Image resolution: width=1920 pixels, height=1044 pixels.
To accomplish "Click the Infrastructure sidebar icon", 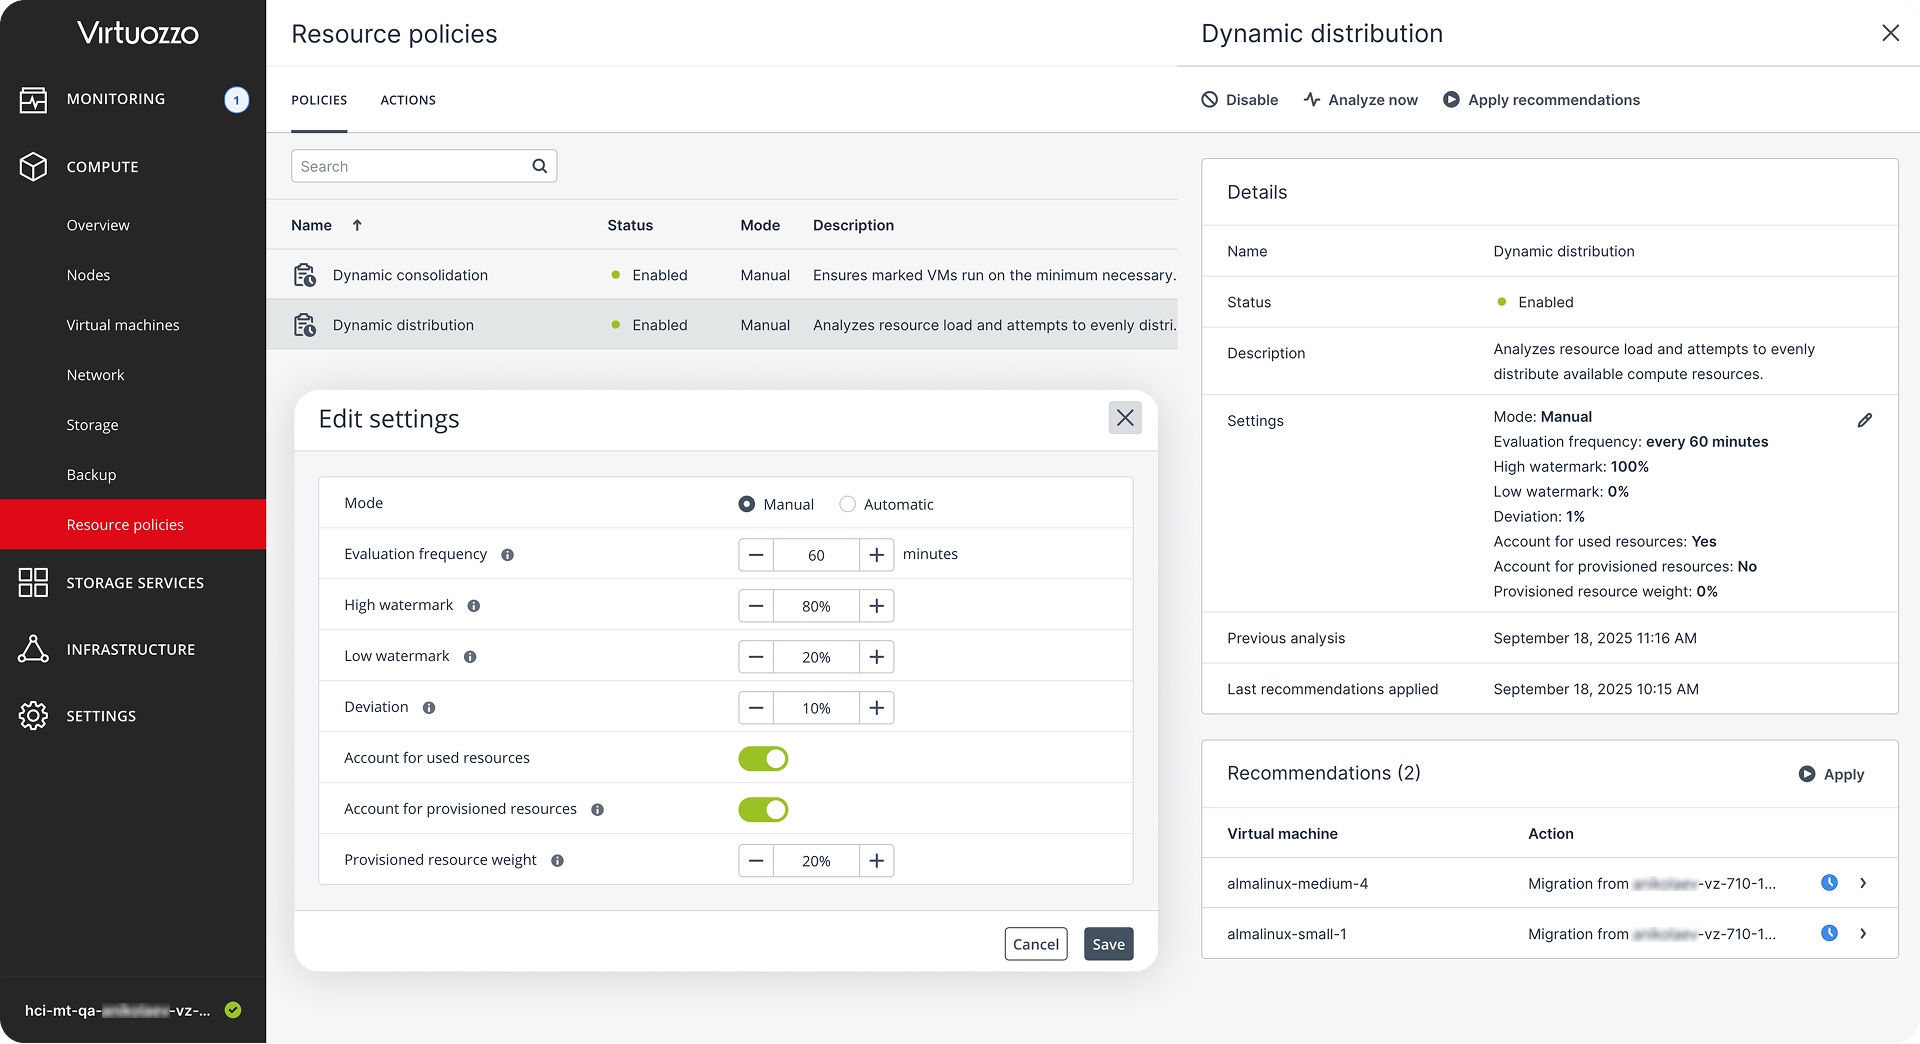I will point(33,649).
